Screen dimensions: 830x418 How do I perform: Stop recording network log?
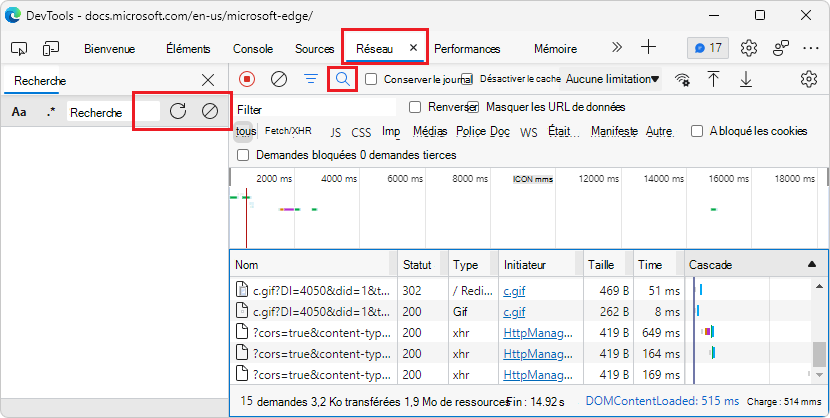pos(247,79)
